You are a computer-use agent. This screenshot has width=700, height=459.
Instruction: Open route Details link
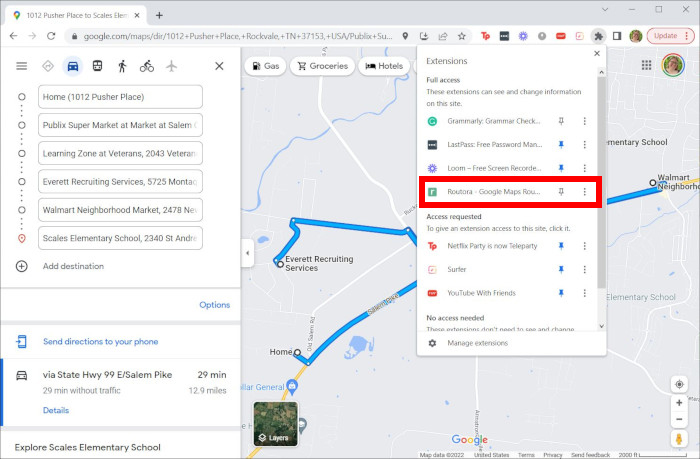click(56, 410)
